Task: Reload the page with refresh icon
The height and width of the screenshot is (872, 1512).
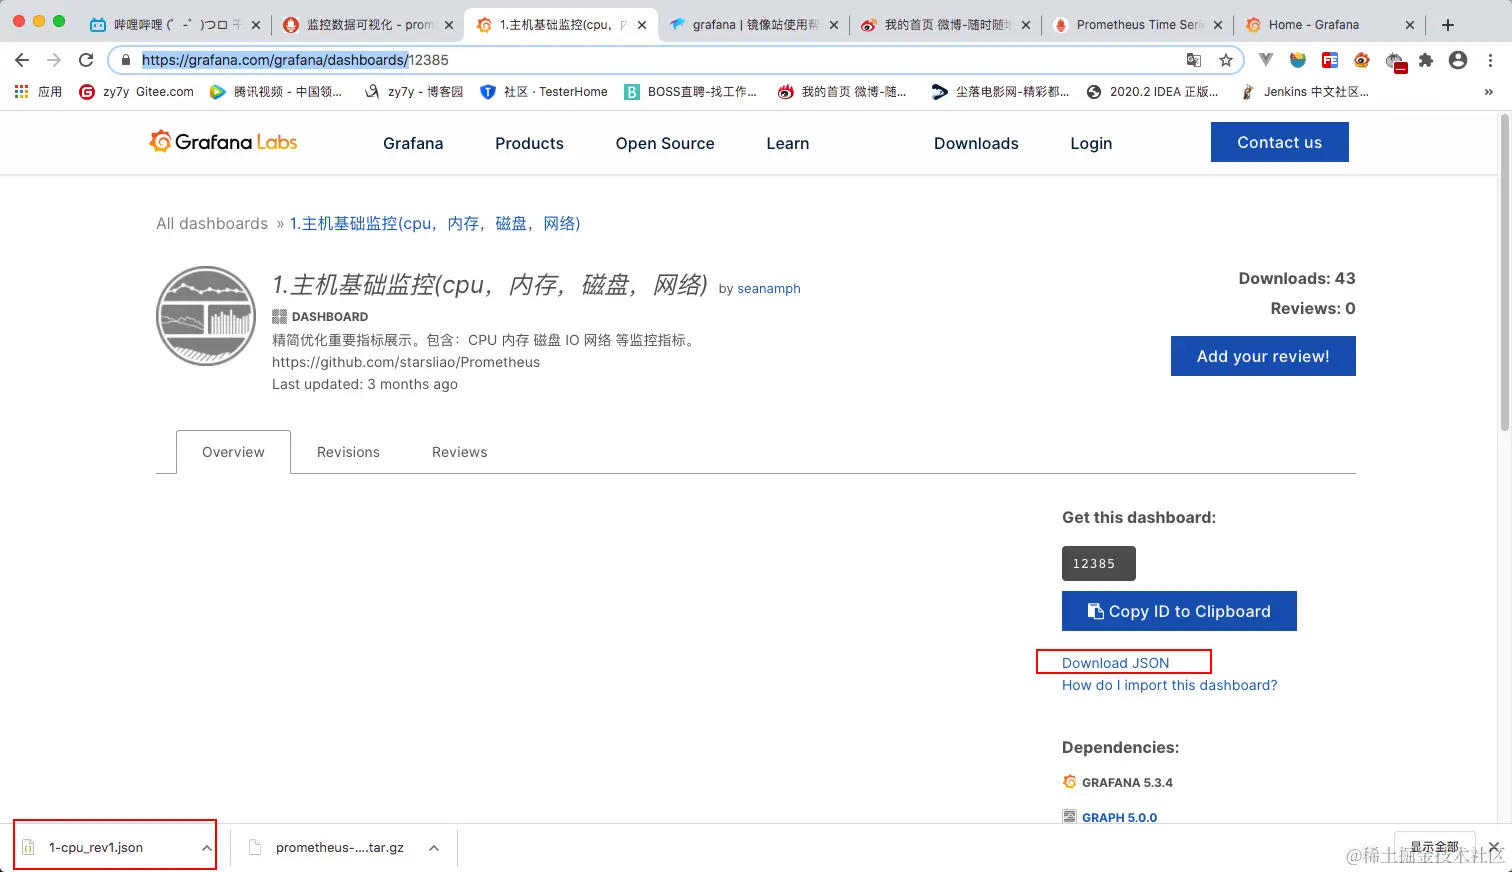Action: click(86, 60)
